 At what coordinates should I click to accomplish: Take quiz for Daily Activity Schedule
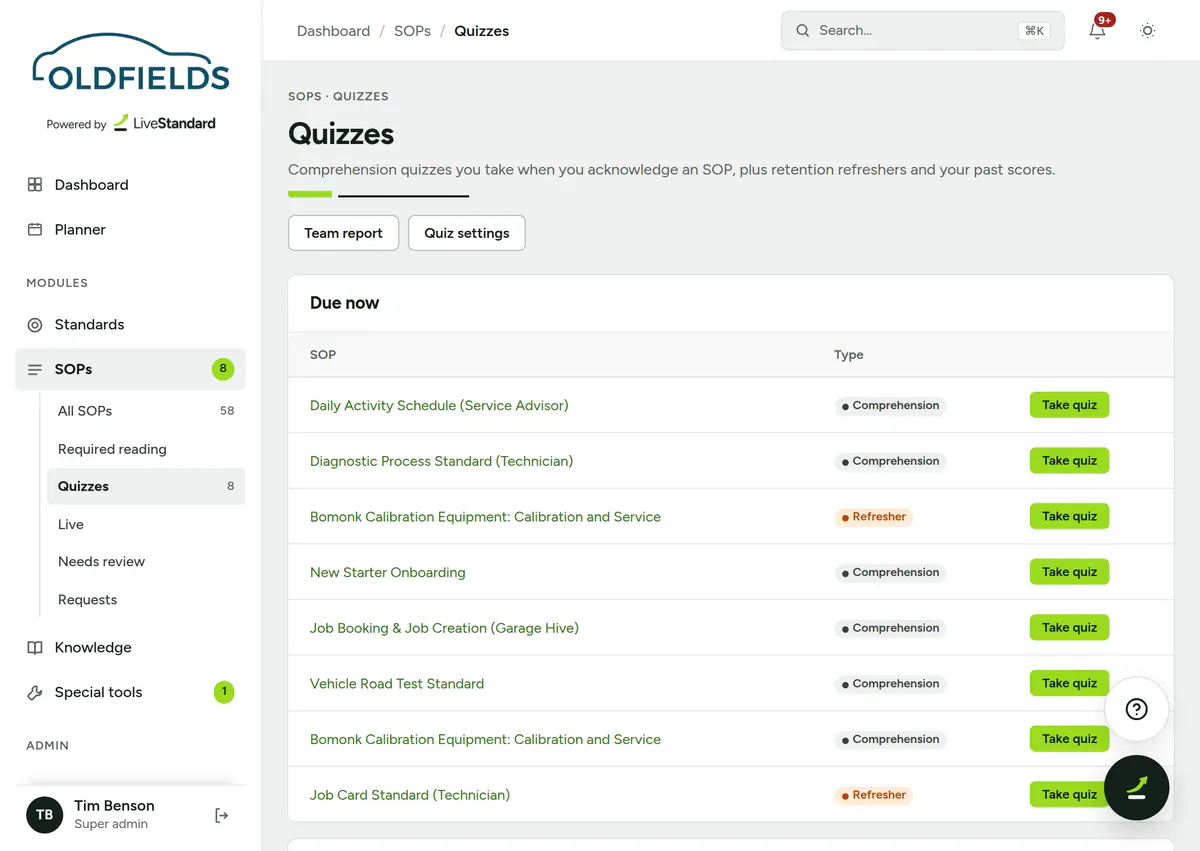tap(1069, 405)
